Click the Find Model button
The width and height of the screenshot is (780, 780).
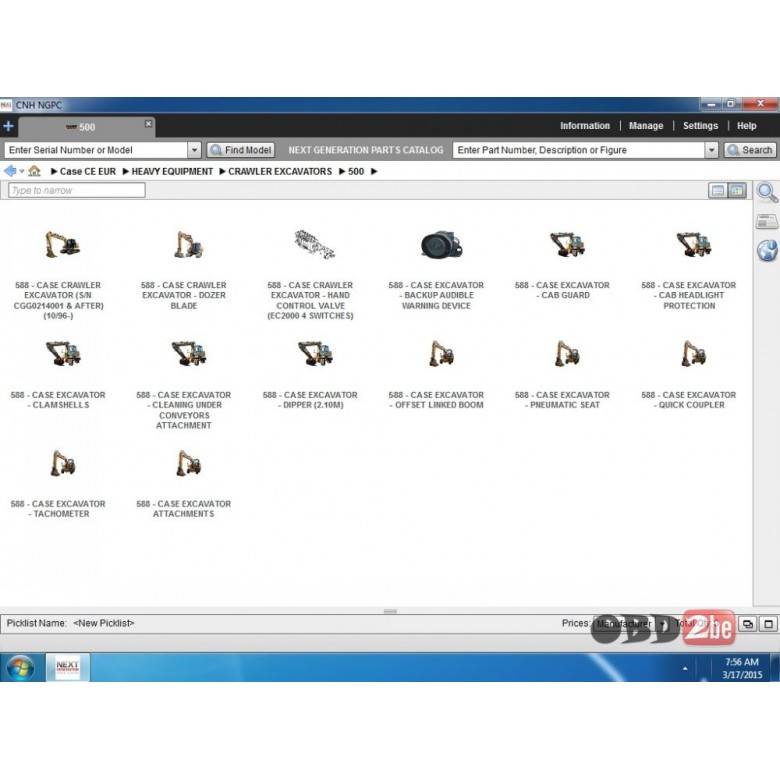pyautogui.click(x=241, y=150)
